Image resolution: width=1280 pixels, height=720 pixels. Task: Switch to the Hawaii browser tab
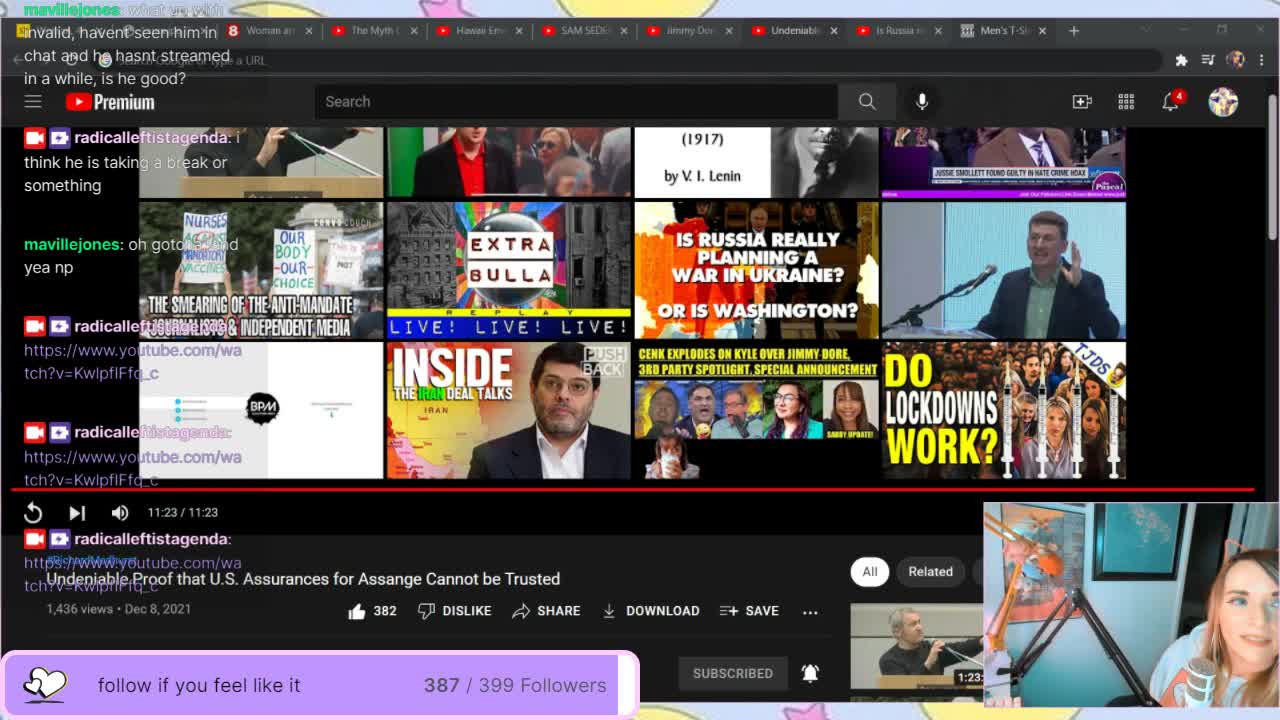click(478, 31)
